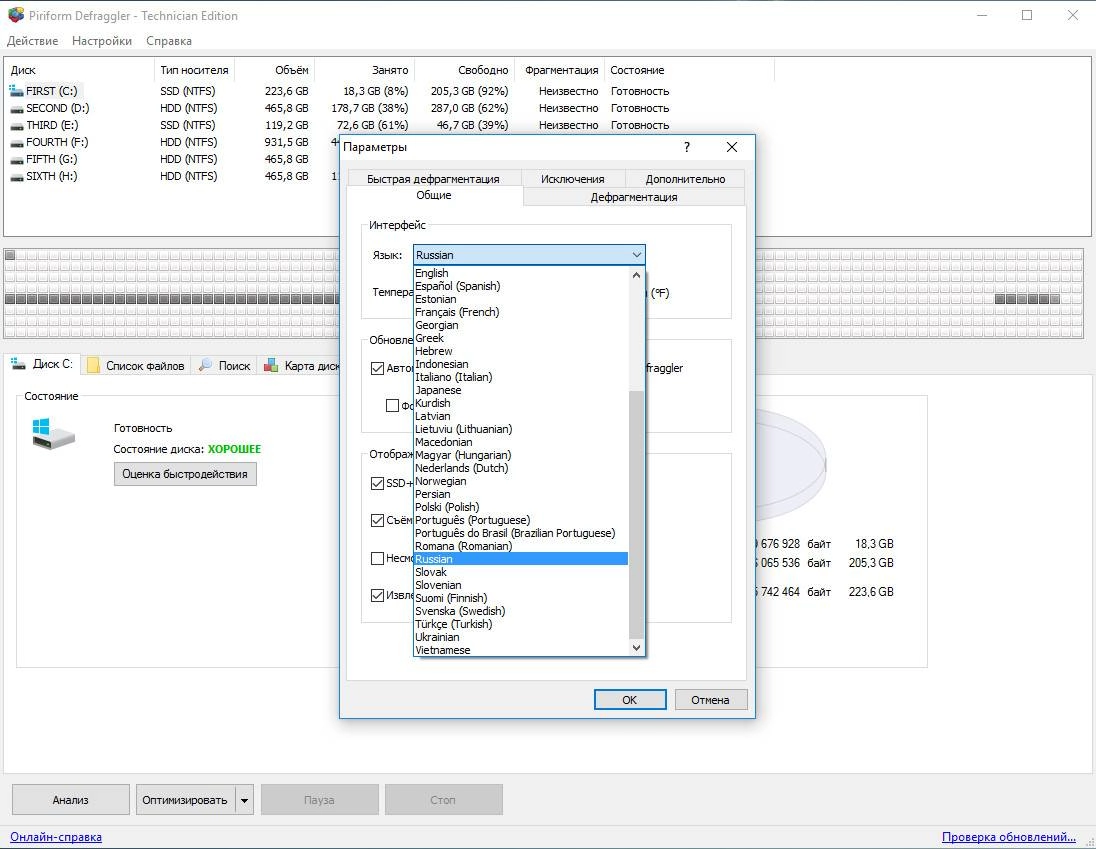Choose Ukrainian in the language list
The image size is (1096, 849).
click(x=521, y=637)
